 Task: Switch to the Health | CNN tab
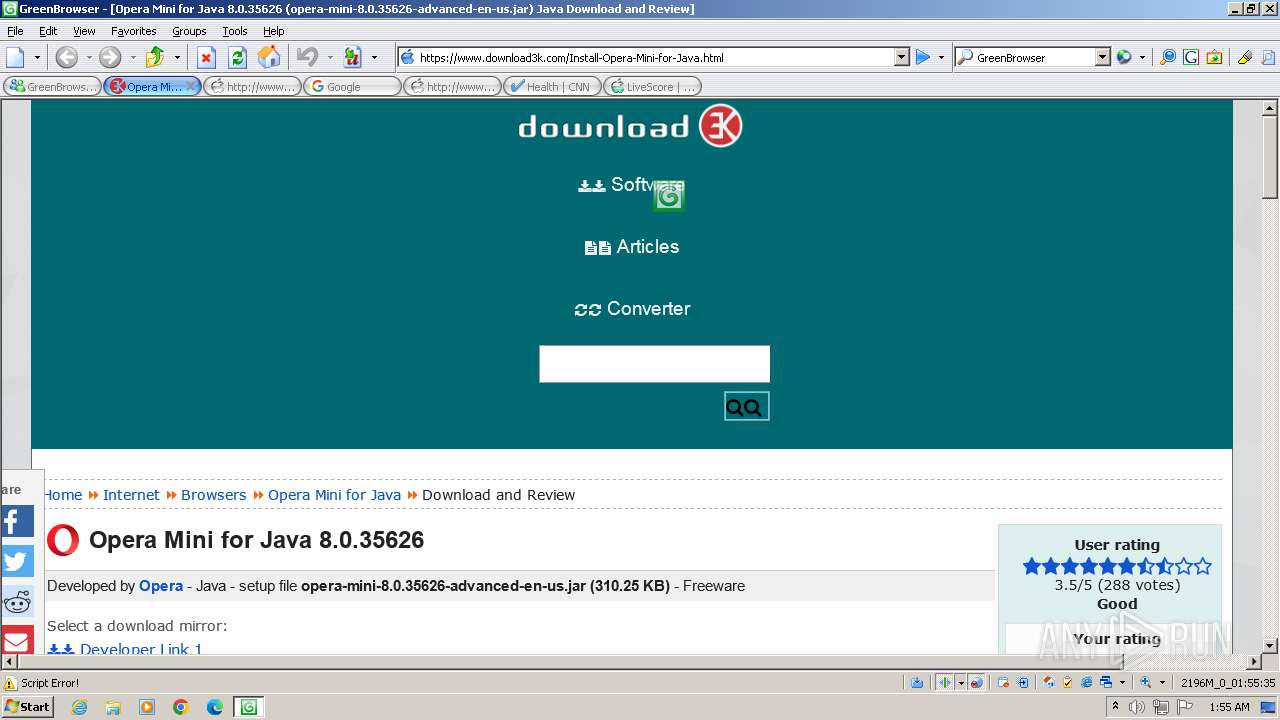(x=552, y=86)
